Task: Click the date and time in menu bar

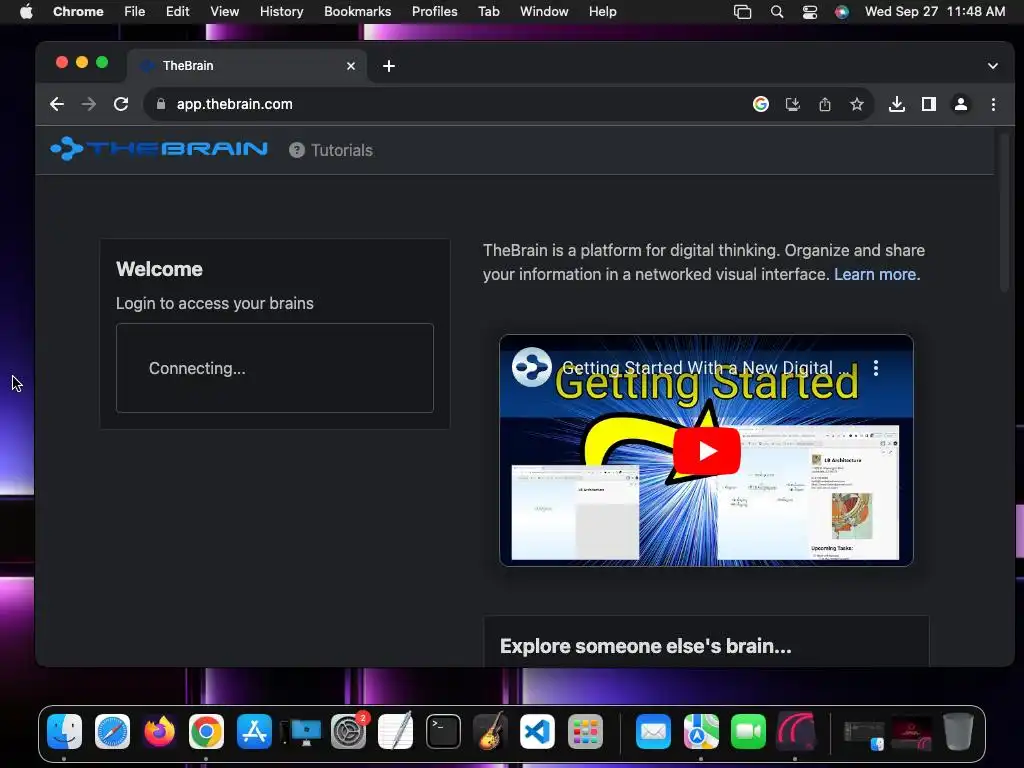Action: click(x=935, y=12)
